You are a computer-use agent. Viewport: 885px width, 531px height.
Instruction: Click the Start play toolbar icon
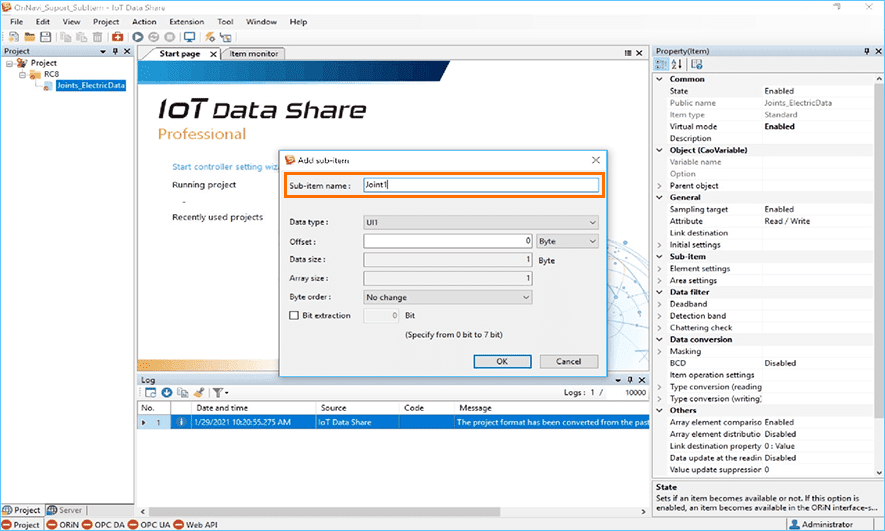pyautogui.click(x=138, y=37)
